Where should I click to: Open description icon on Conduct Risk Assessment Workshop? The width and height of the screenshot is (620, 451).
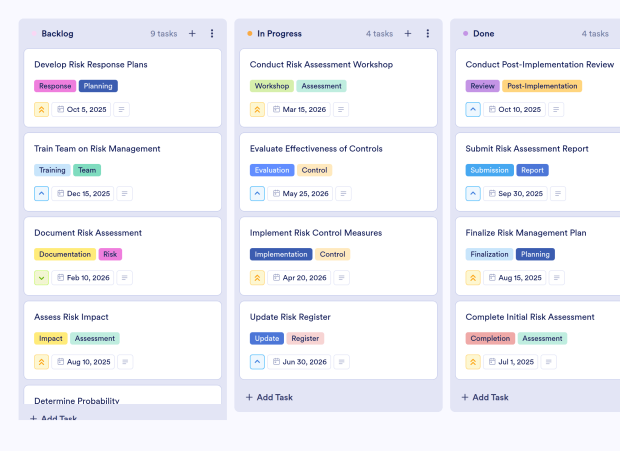pos(341,109)
